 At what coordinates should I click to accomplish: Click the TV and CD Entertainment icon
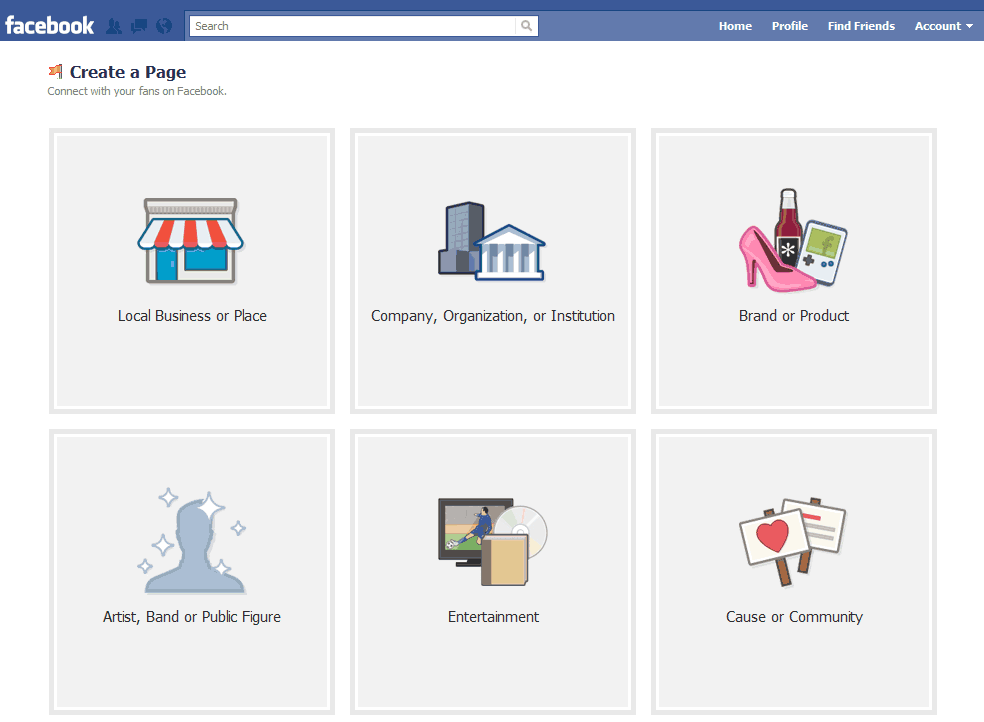[493, 542]
